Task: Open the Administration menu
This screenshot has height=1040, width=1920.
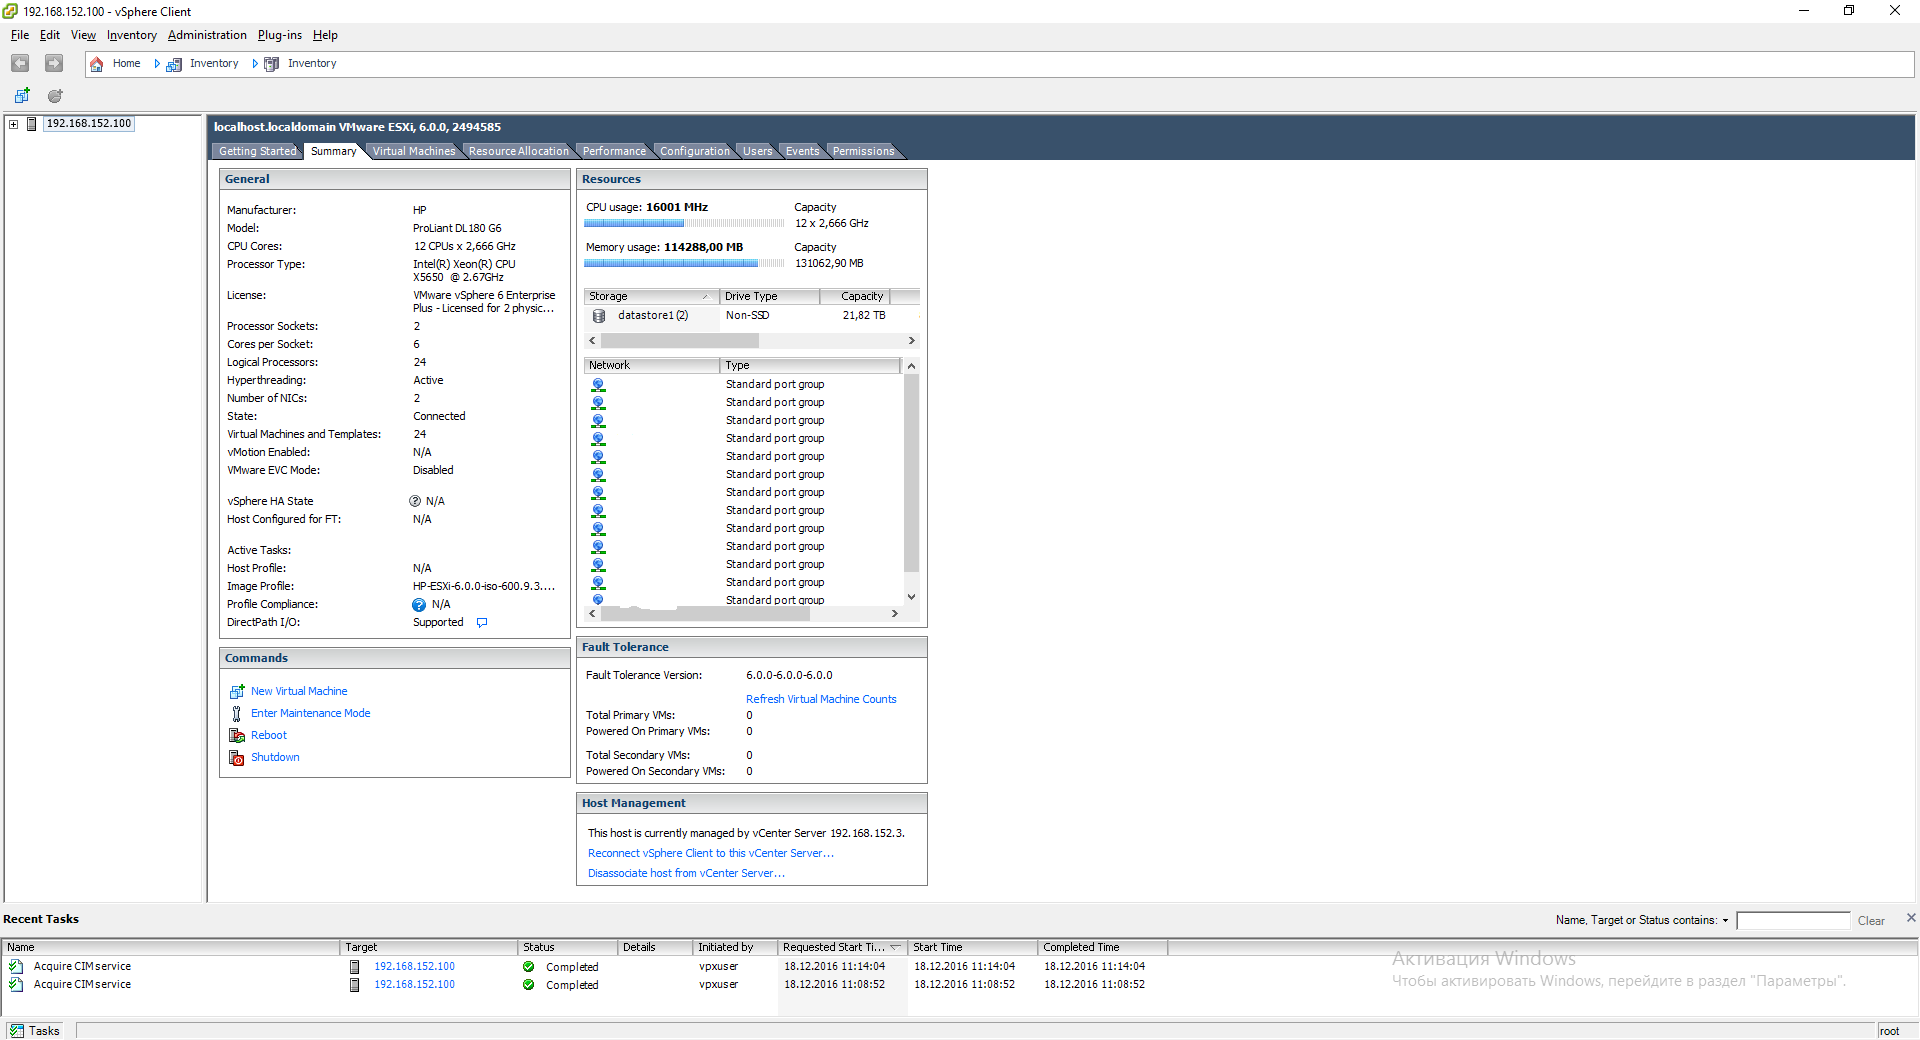Action: (x=207, y=35)
